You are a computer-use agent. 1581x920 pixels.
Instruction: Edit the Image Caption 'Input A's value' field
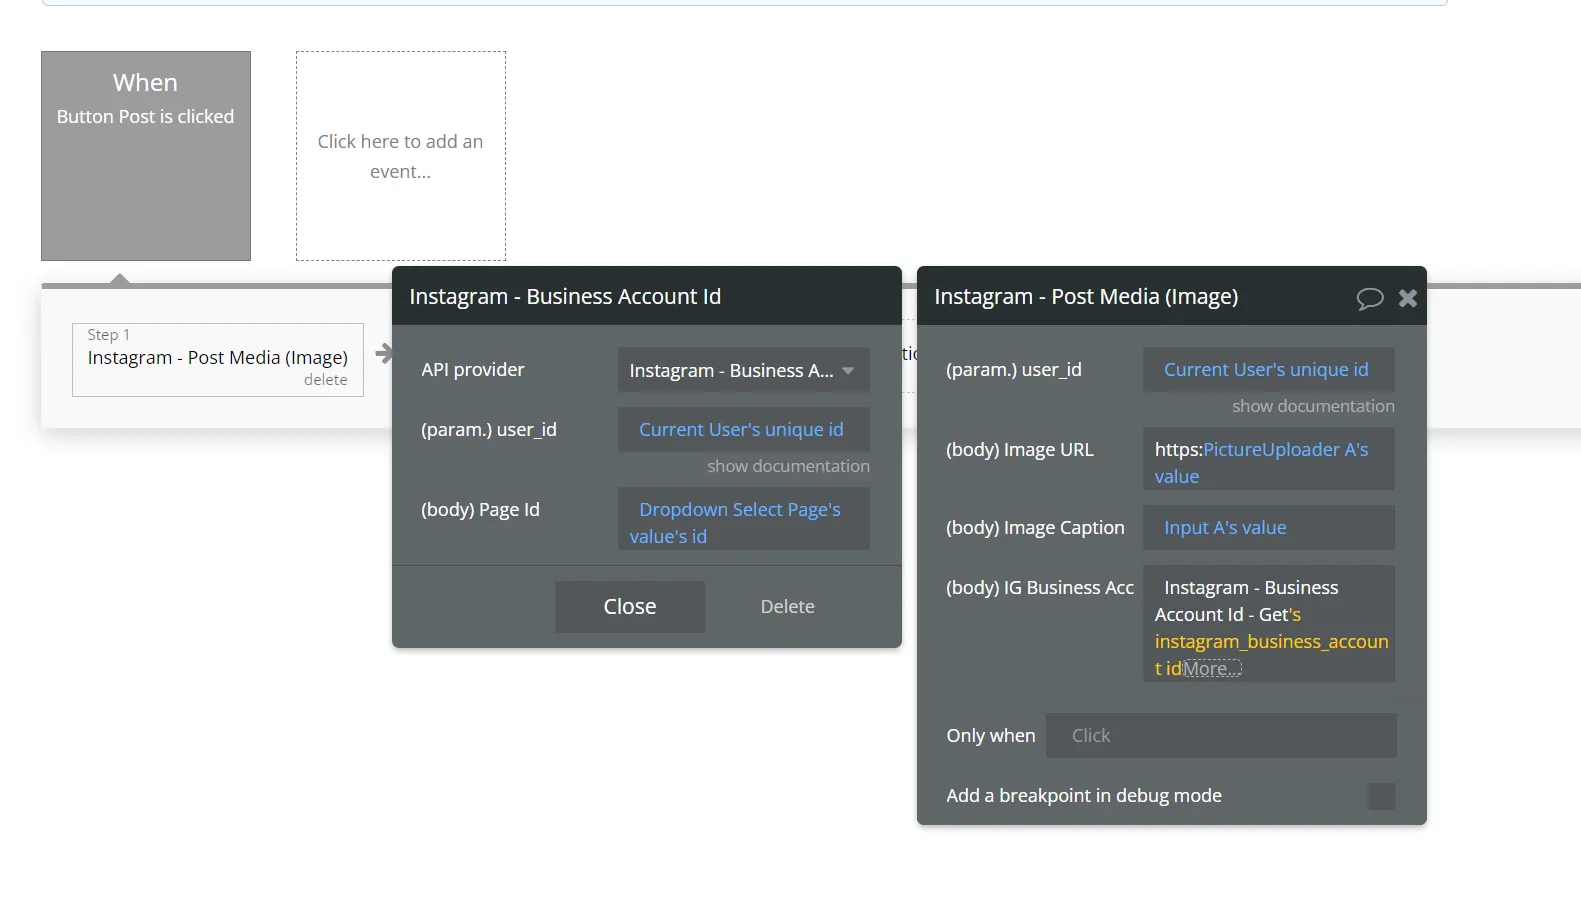(x=1269, y=528)
